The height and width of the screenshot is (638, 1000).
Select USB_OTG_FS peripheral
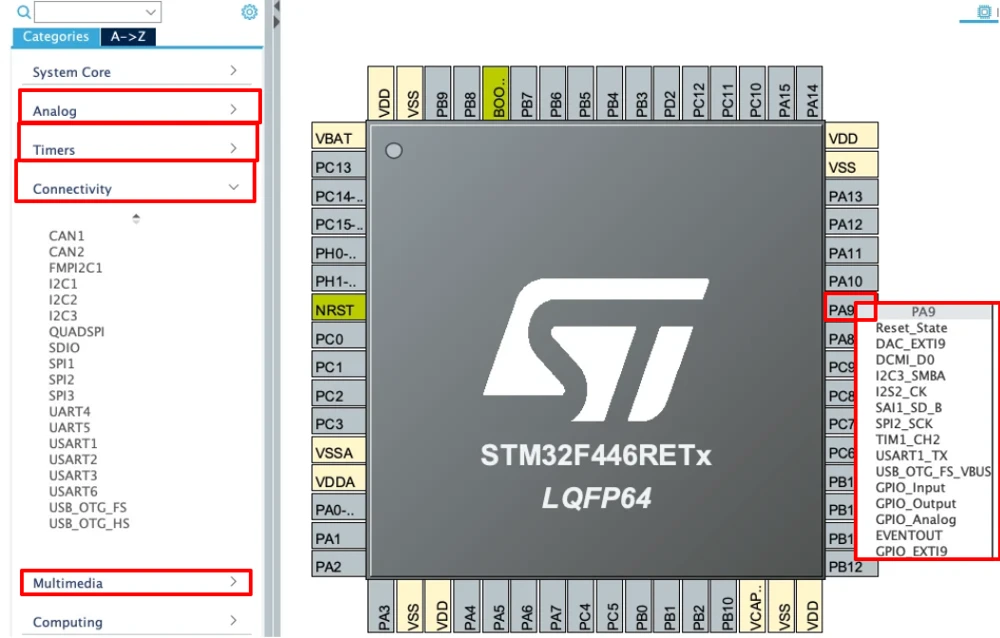87,507
